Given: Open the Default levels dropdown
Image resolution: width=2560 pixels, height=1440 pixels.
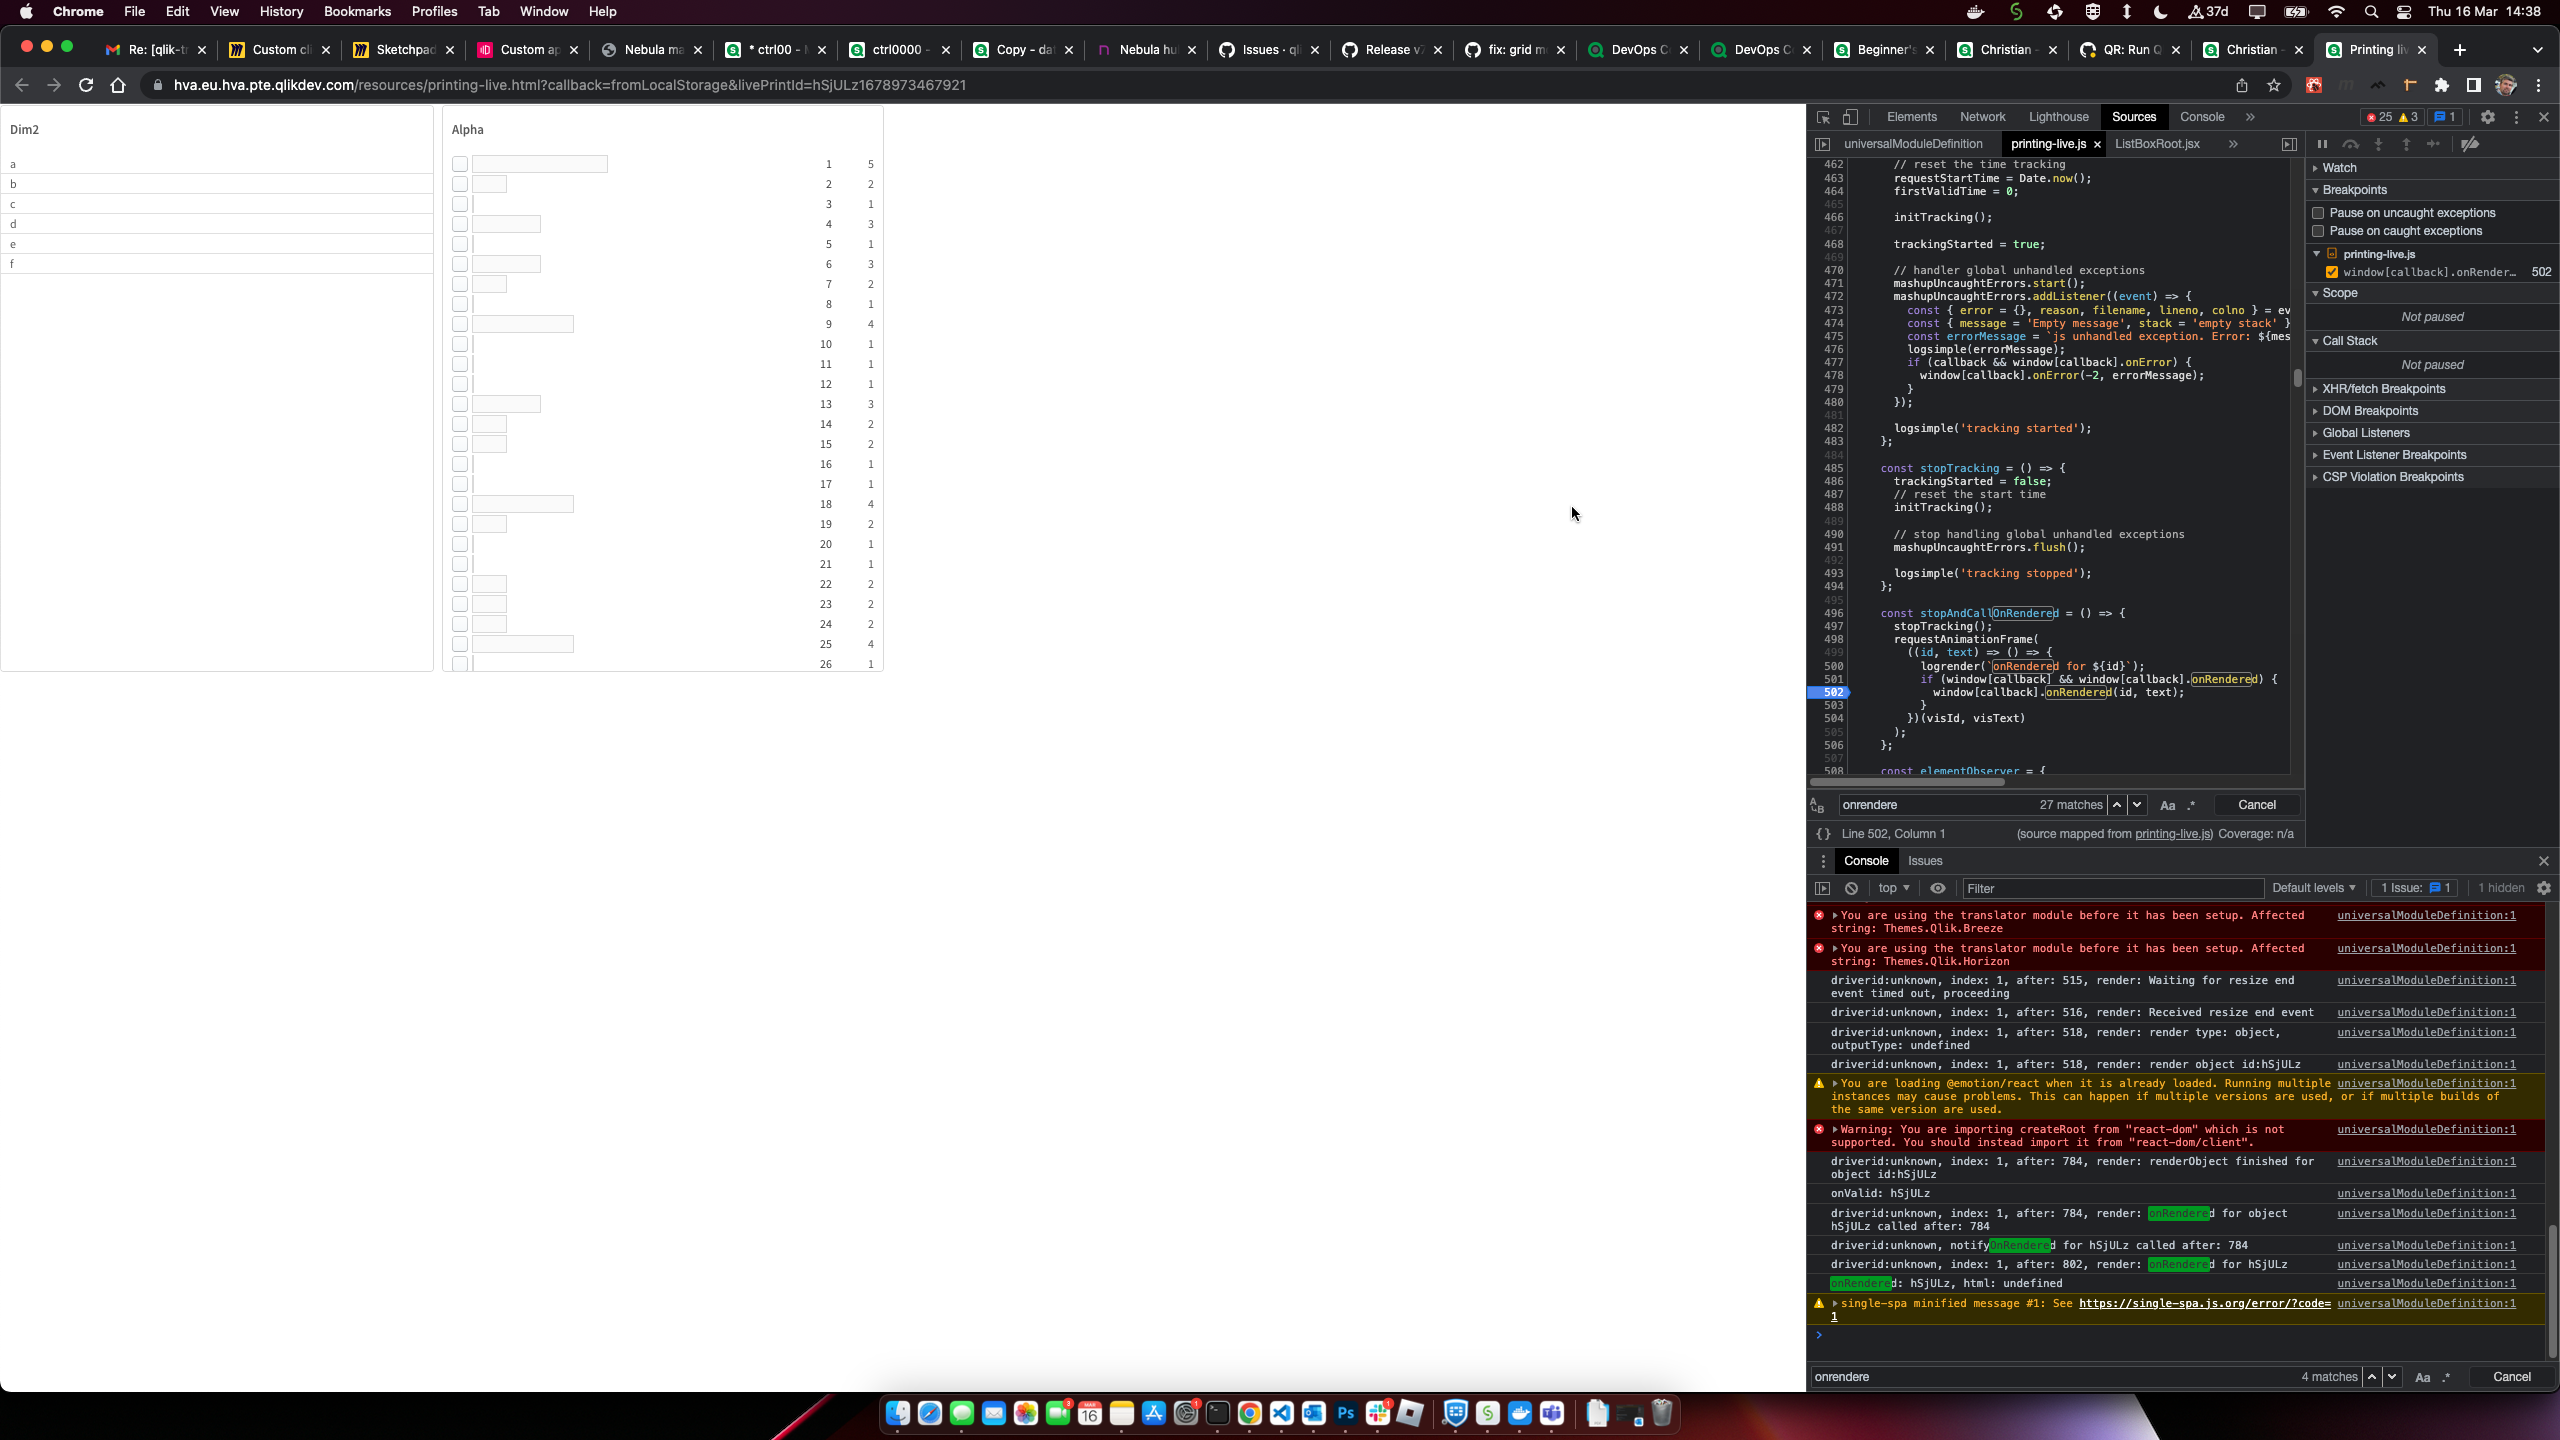Looking at the screenshot, I should [2313, 888].
